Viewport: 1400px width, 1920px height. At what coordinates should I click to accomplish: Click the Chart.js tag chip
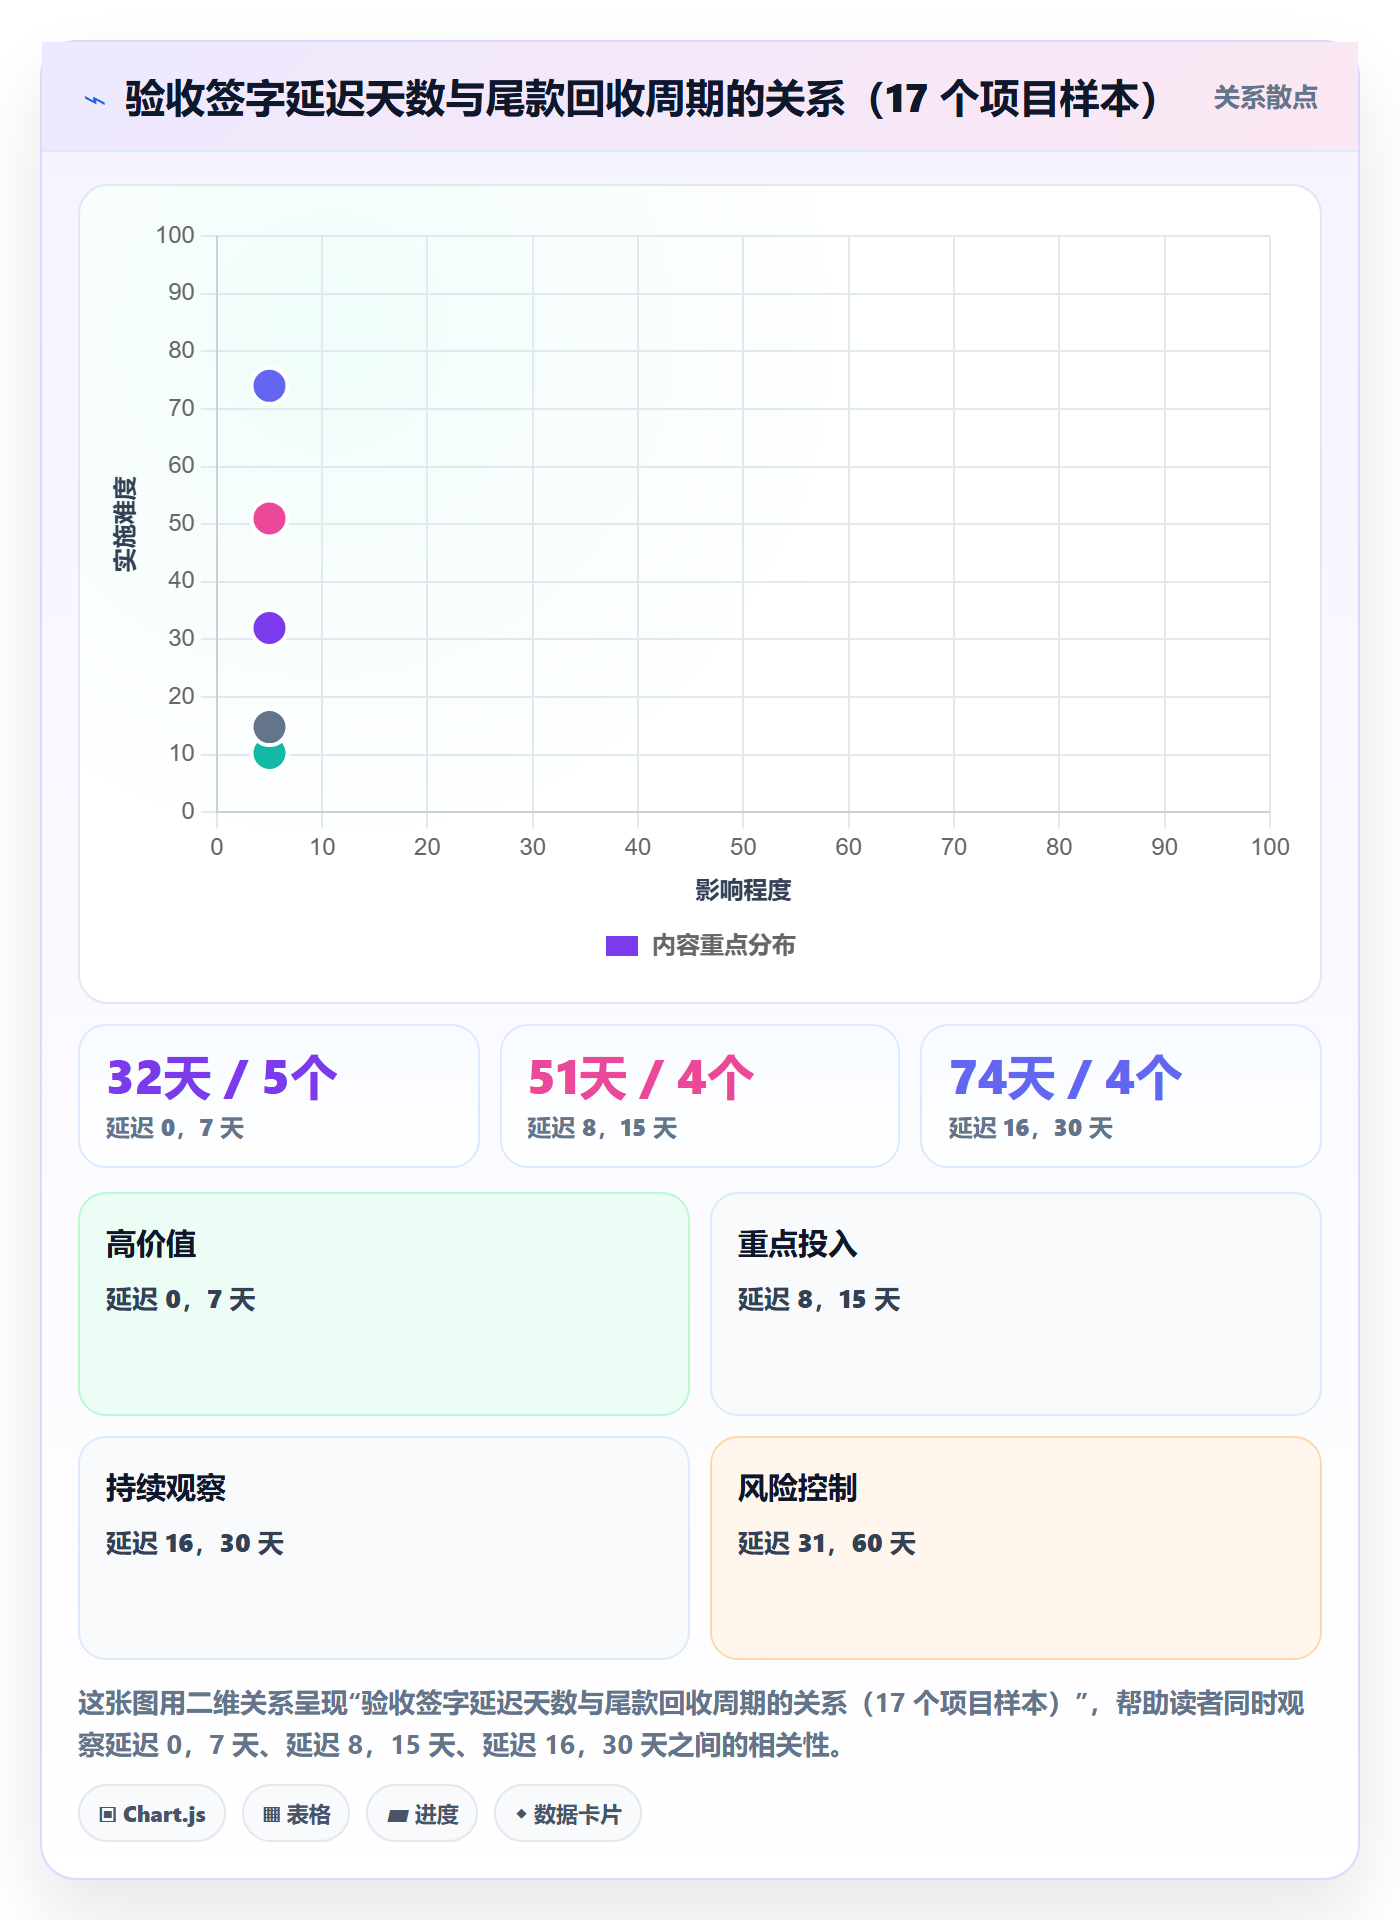click(x=152, y=1814)
